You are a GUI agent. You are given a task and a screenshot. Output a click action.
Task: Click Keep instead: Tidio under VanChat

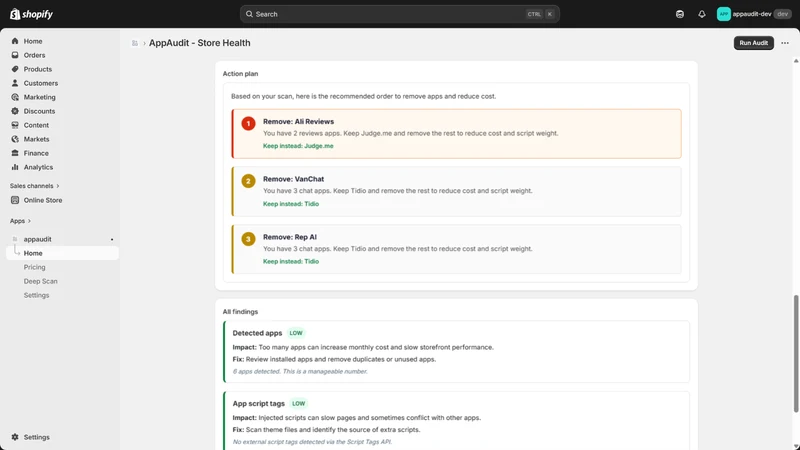(x=291, y=204)
